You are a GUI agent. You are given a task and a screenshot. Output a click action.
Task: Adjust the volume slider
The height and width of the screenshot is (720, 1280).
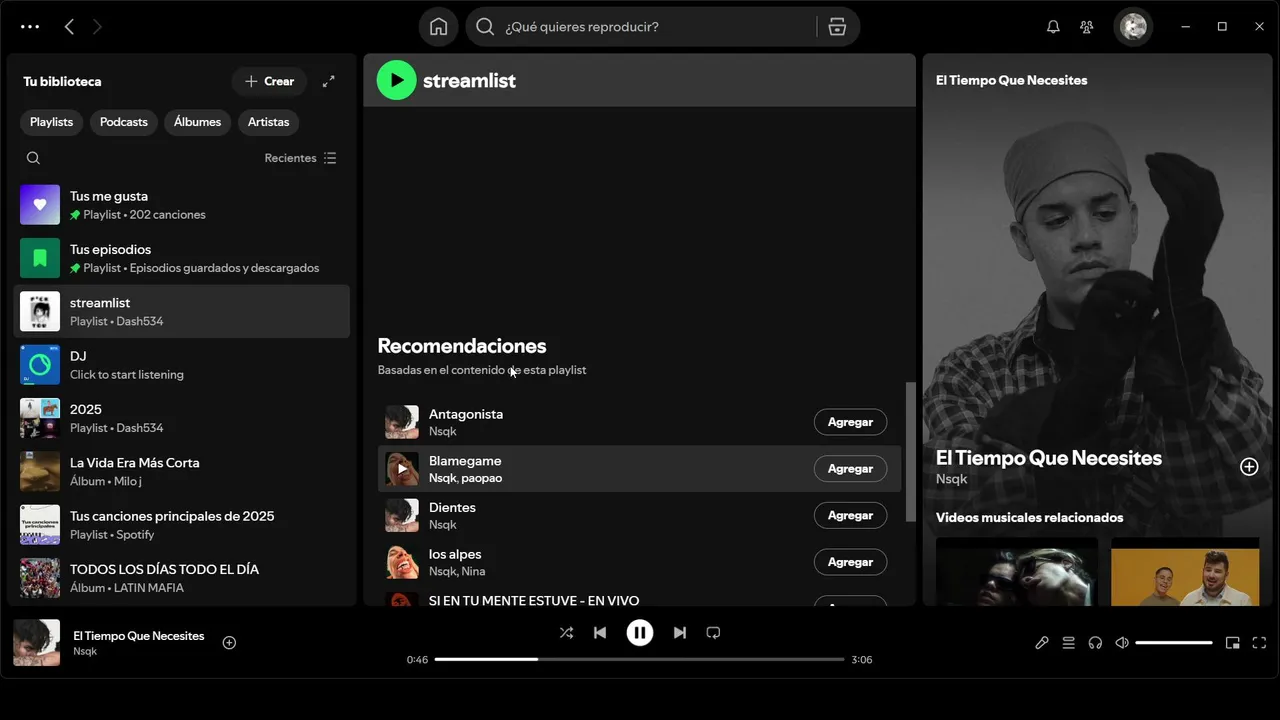point(1174,643)
